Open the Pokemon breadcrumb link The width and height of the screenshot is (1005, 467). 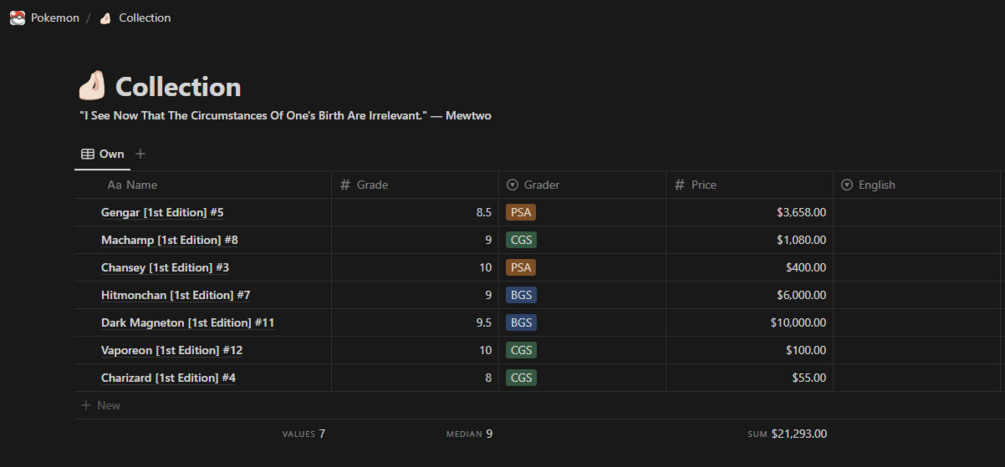(55, 18)
